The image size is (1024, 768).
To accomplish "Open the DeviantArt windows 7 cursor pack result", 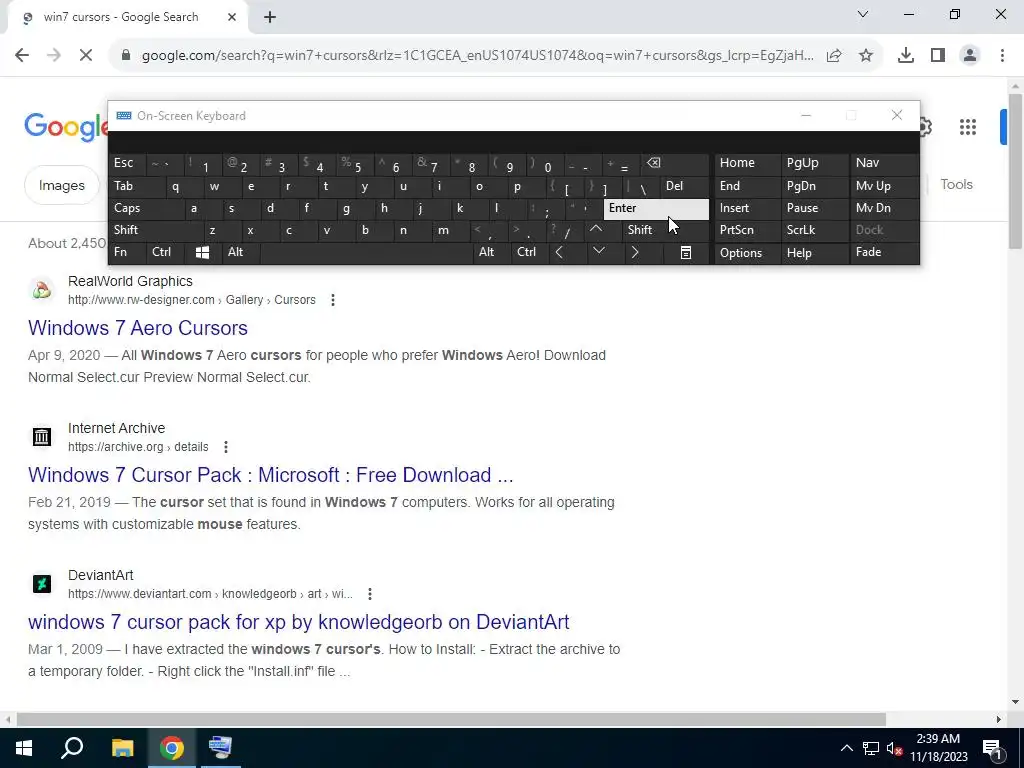I will click(298, 622).
